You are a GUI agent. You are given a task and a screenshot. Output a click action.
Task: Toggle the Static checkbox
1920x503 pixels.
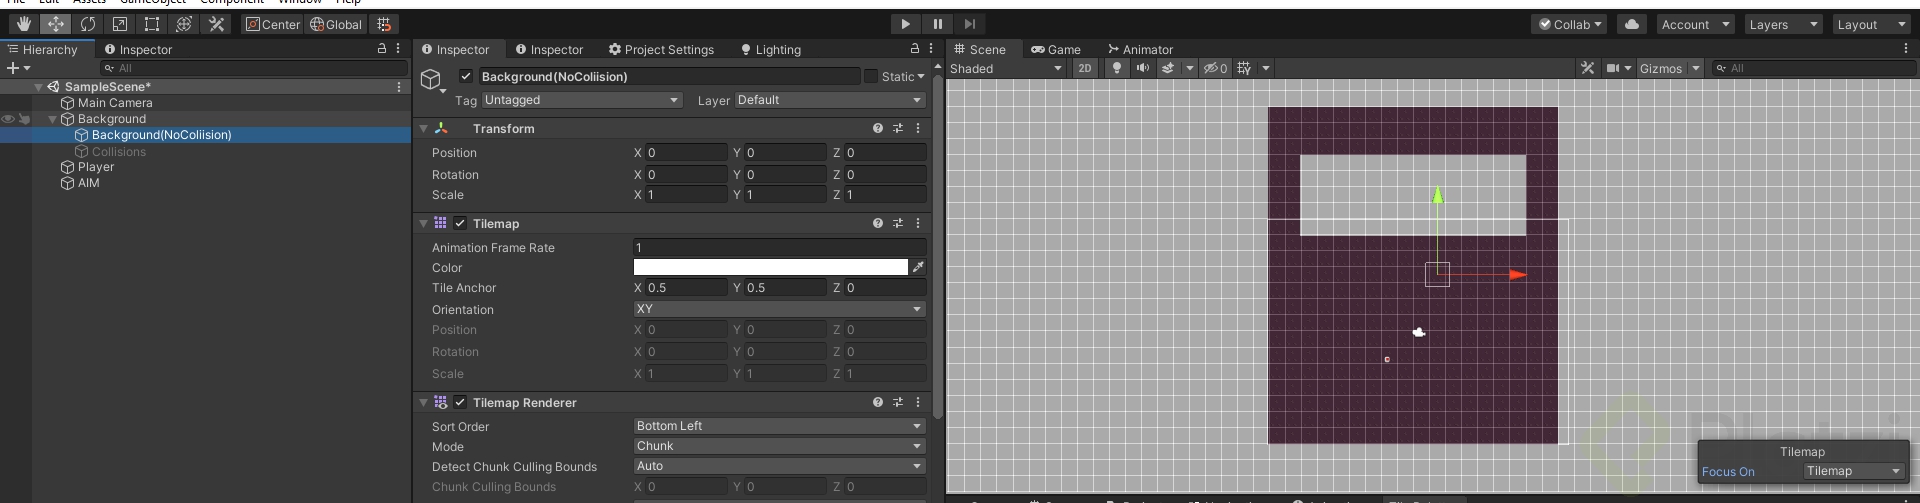coord(871,76)
